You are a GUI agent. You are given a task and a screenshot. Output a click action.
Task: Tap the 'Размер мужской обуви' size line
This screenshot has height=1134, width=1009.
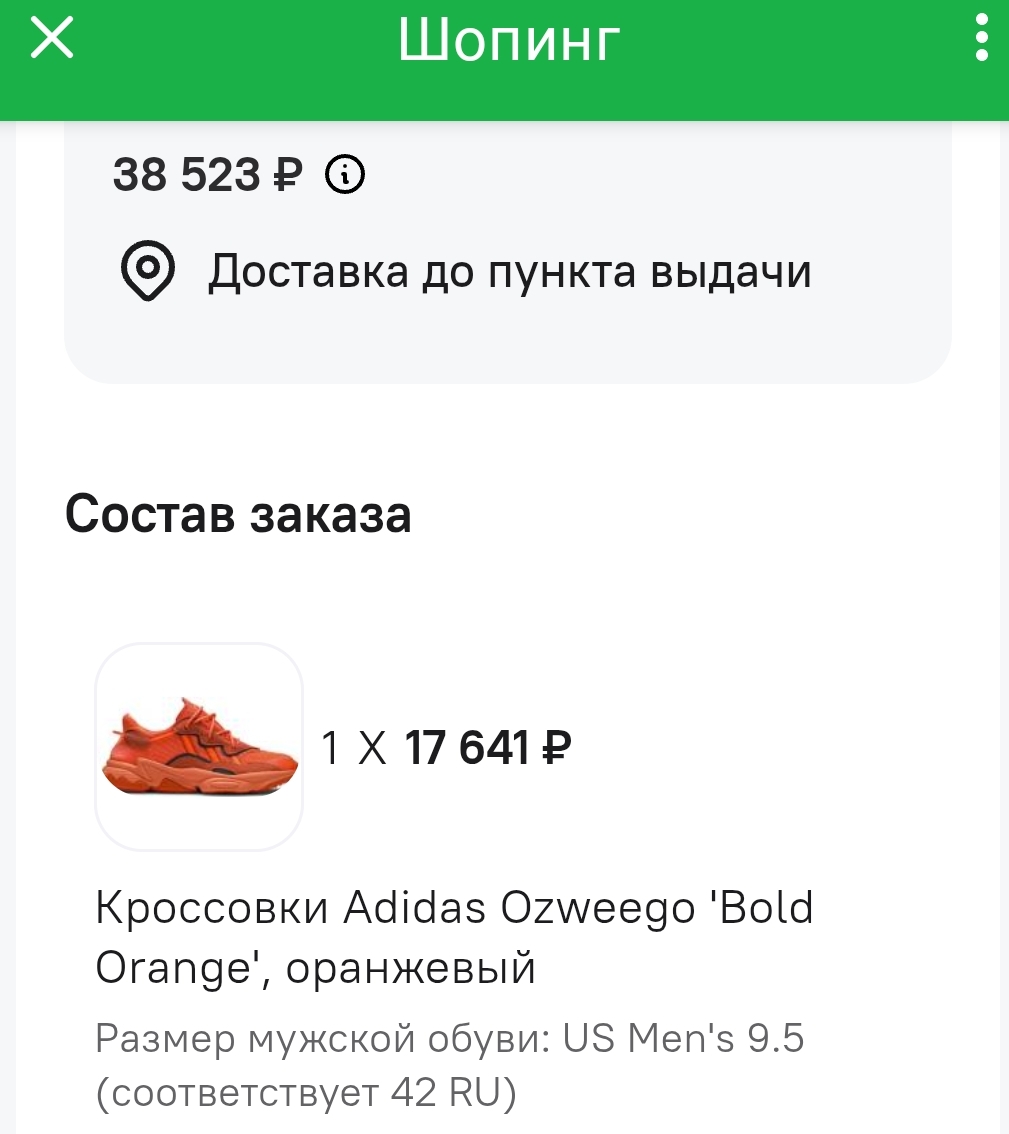pyautogui.click(x=320, y=1040)
